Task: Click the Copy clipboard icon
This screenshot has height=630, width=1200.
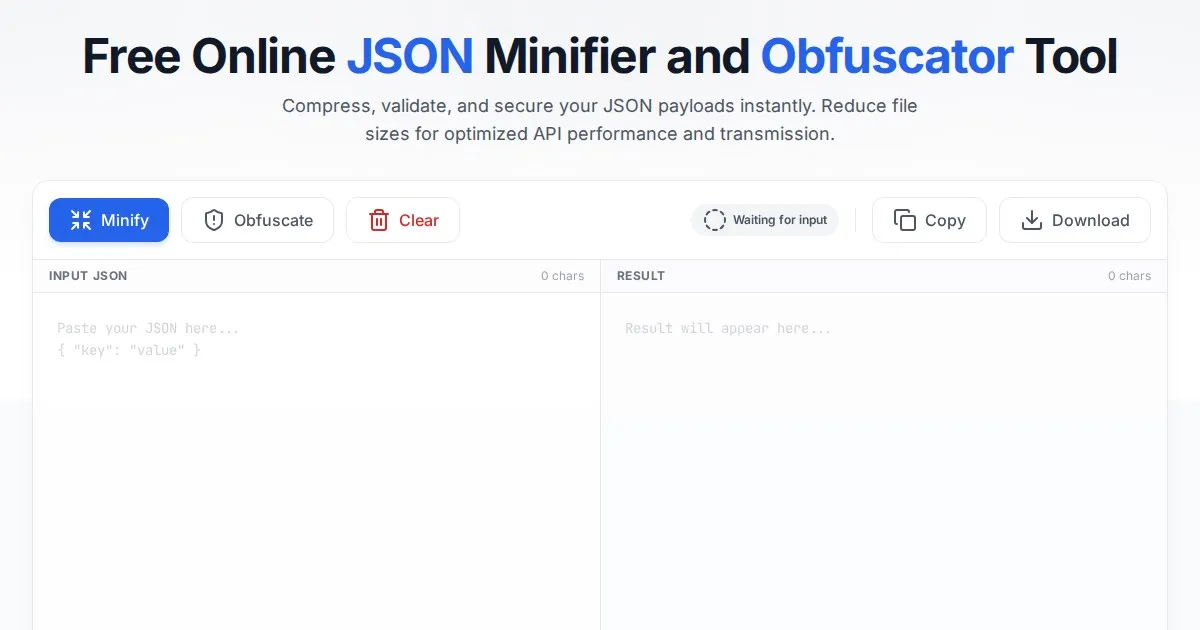Action: pyautogui.click(x=905, y=220)
